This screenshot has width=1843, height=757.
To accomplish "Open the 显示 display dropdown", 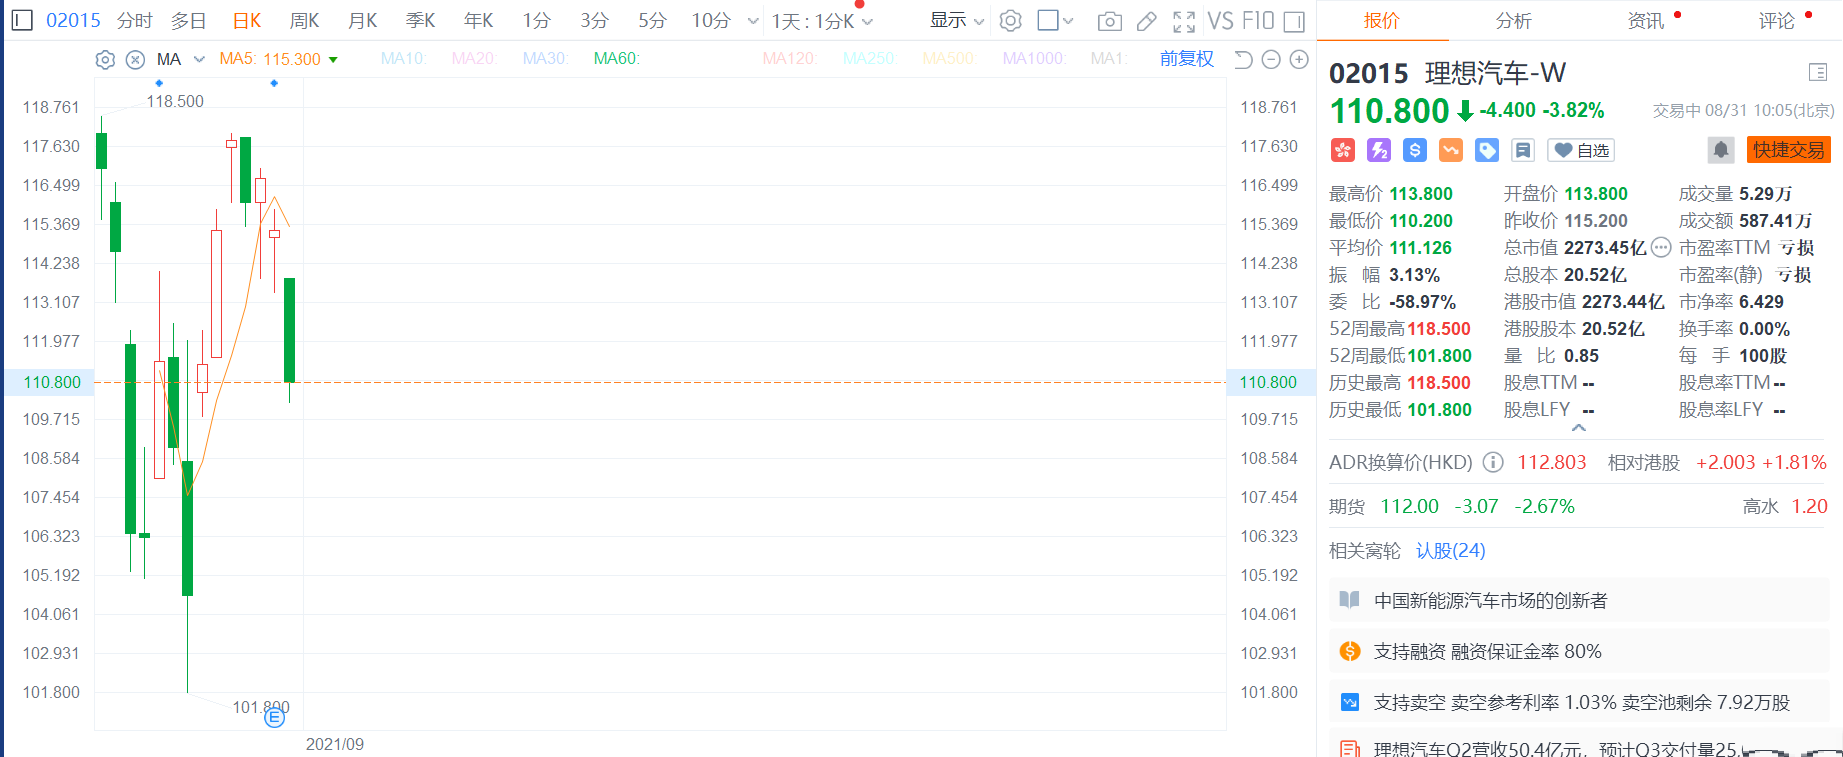I will pyautogui.click(x=957, y=21).
